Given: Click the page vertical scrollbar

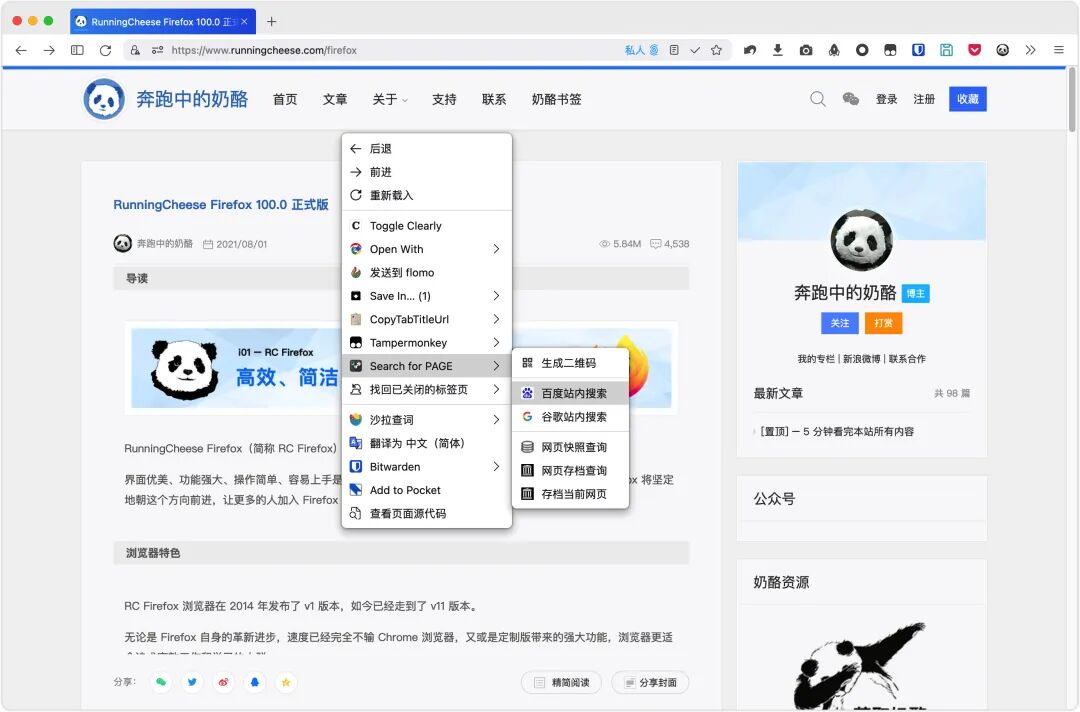Looking at the screenshot, I should tap(1072, 100).
